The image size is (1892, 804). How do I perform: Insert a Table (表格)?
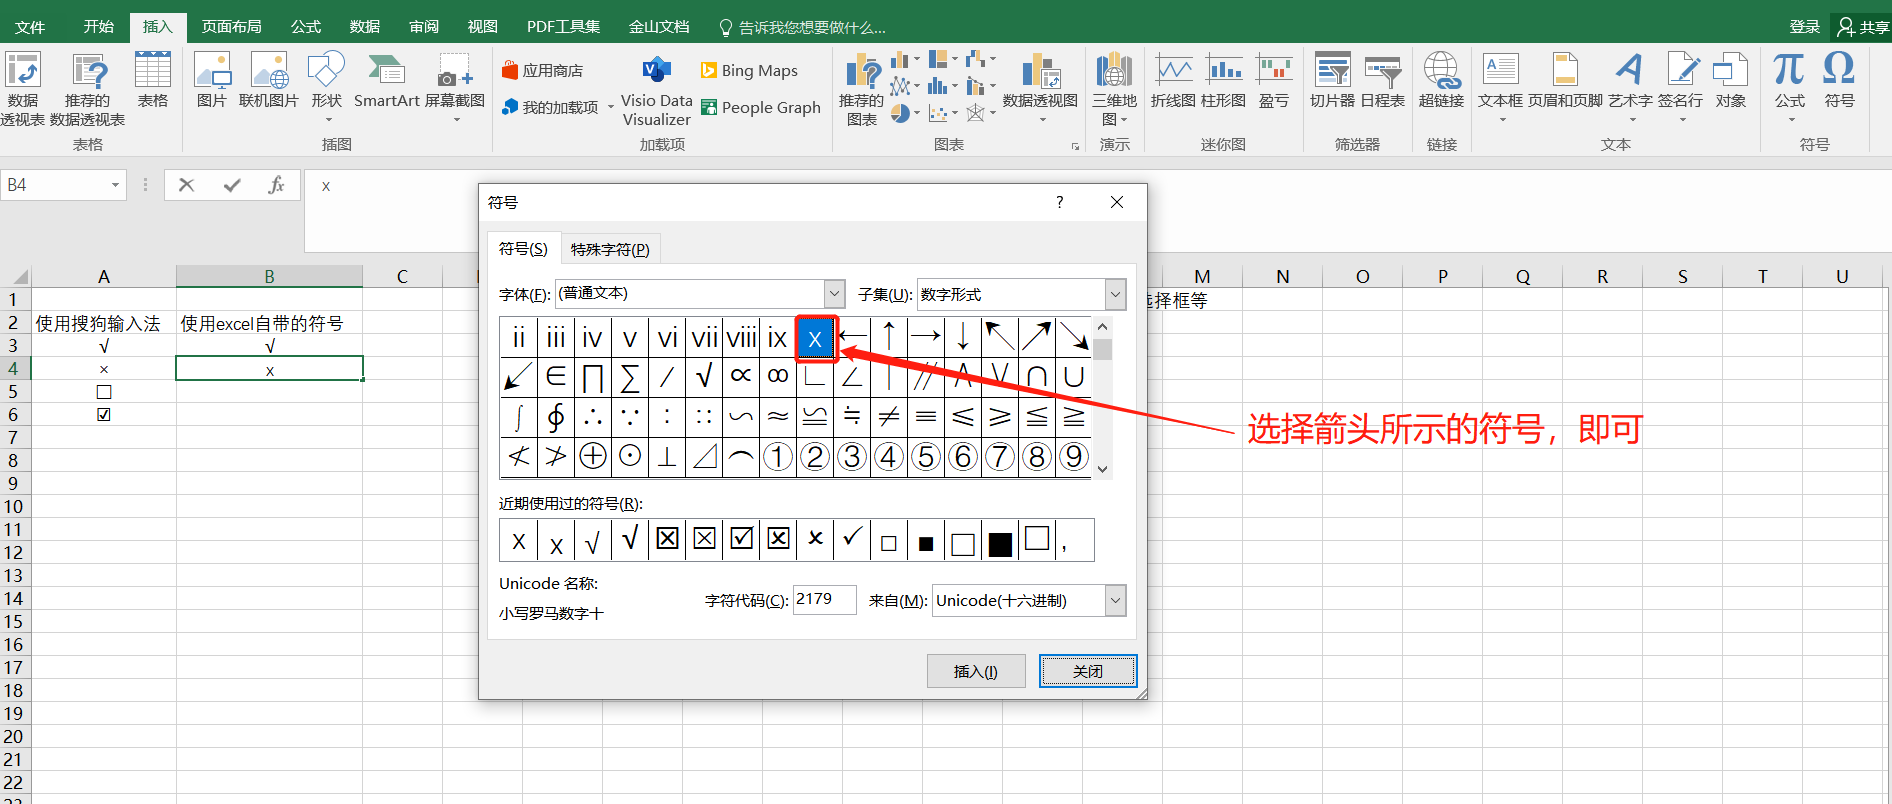pos(152,80)
